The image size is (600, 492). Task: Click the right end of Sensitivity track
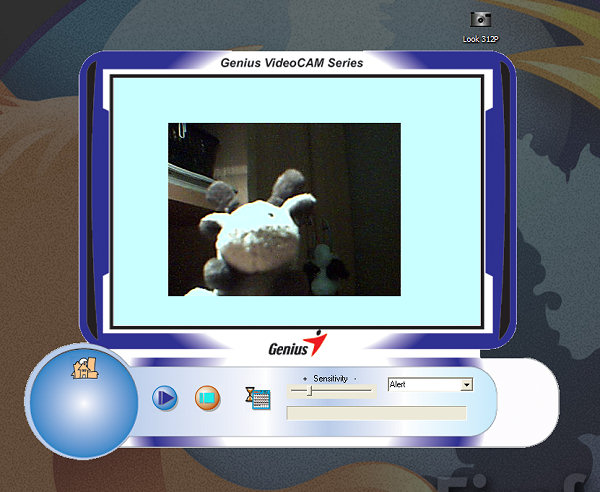[370, 392]
